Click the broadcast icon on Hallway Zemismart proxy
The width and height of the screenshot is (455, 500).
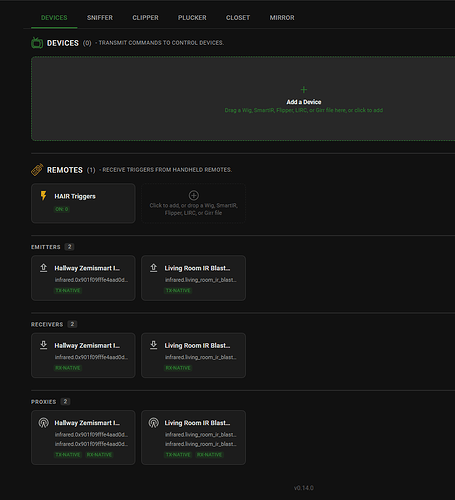43,423
